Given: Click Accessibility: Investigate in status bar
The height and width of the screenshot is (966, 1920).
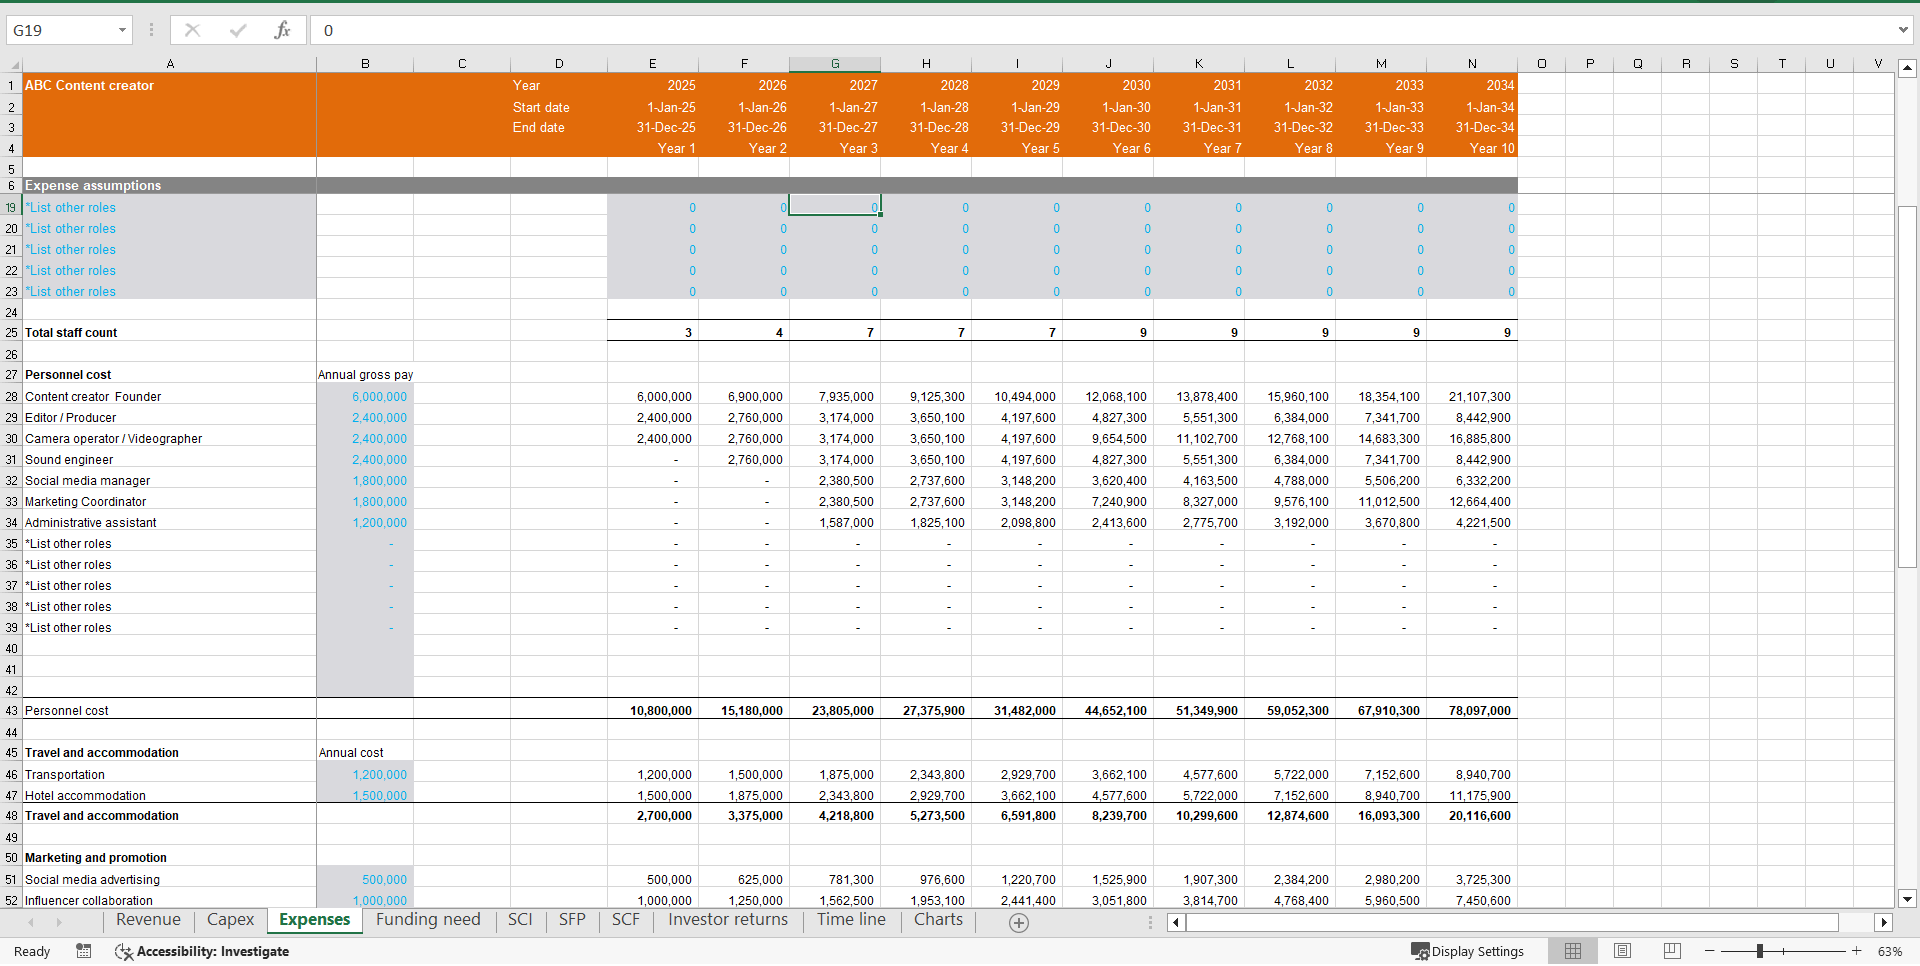Looking at the screenshot, I should (202, 951).
